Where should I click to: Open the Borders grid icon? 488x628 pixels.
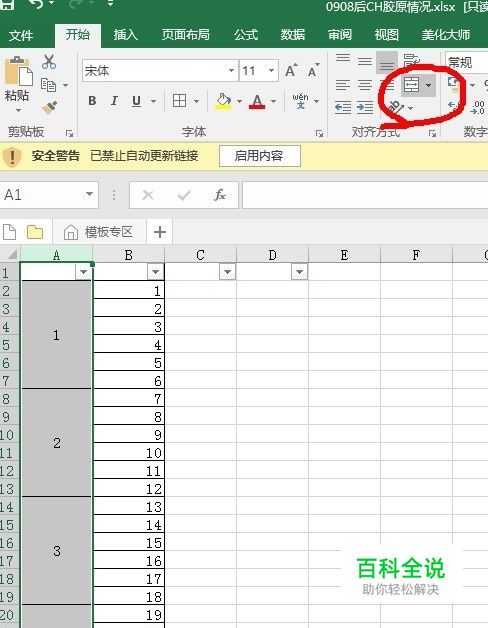tap(179, 101)
